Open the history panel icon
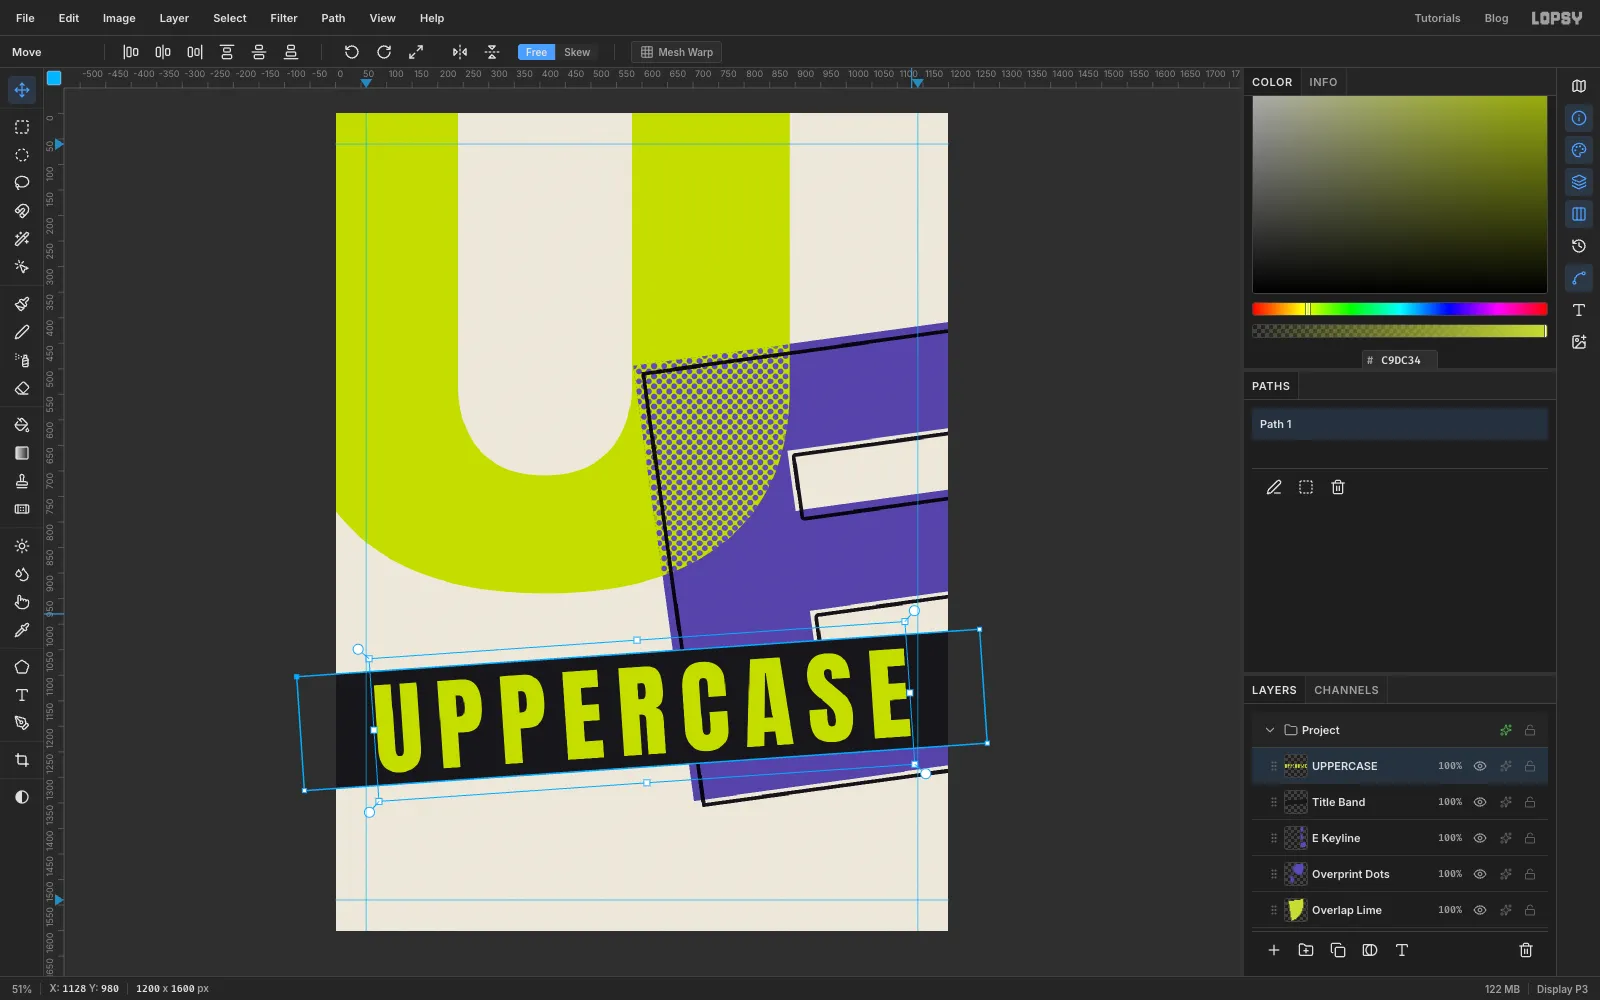 tap(1579, 246)
